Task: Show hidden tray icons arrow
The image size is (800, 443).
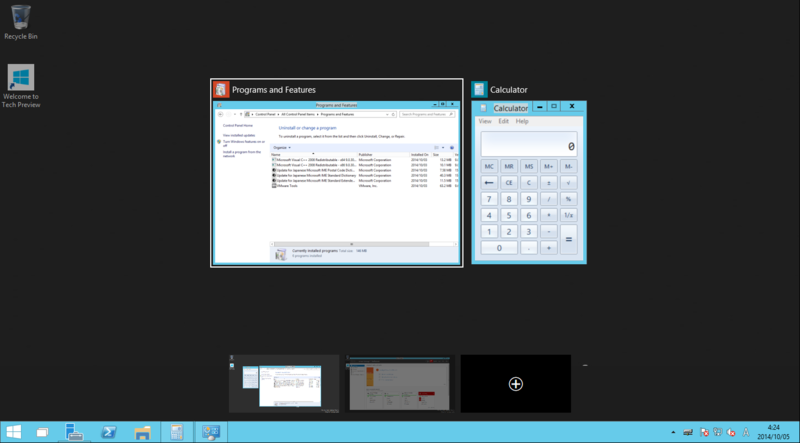Action: click(673, 432)
